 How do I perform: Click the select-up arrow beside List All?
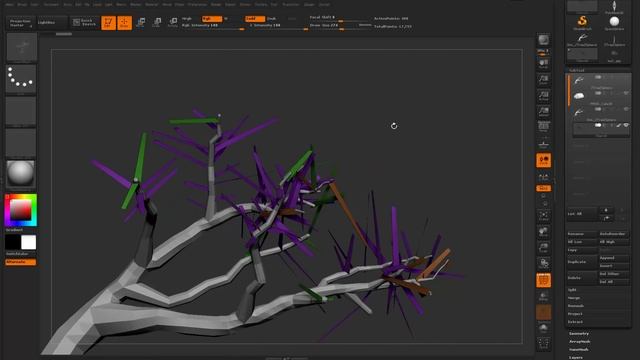pyautogui.click(x=606, y=210)
